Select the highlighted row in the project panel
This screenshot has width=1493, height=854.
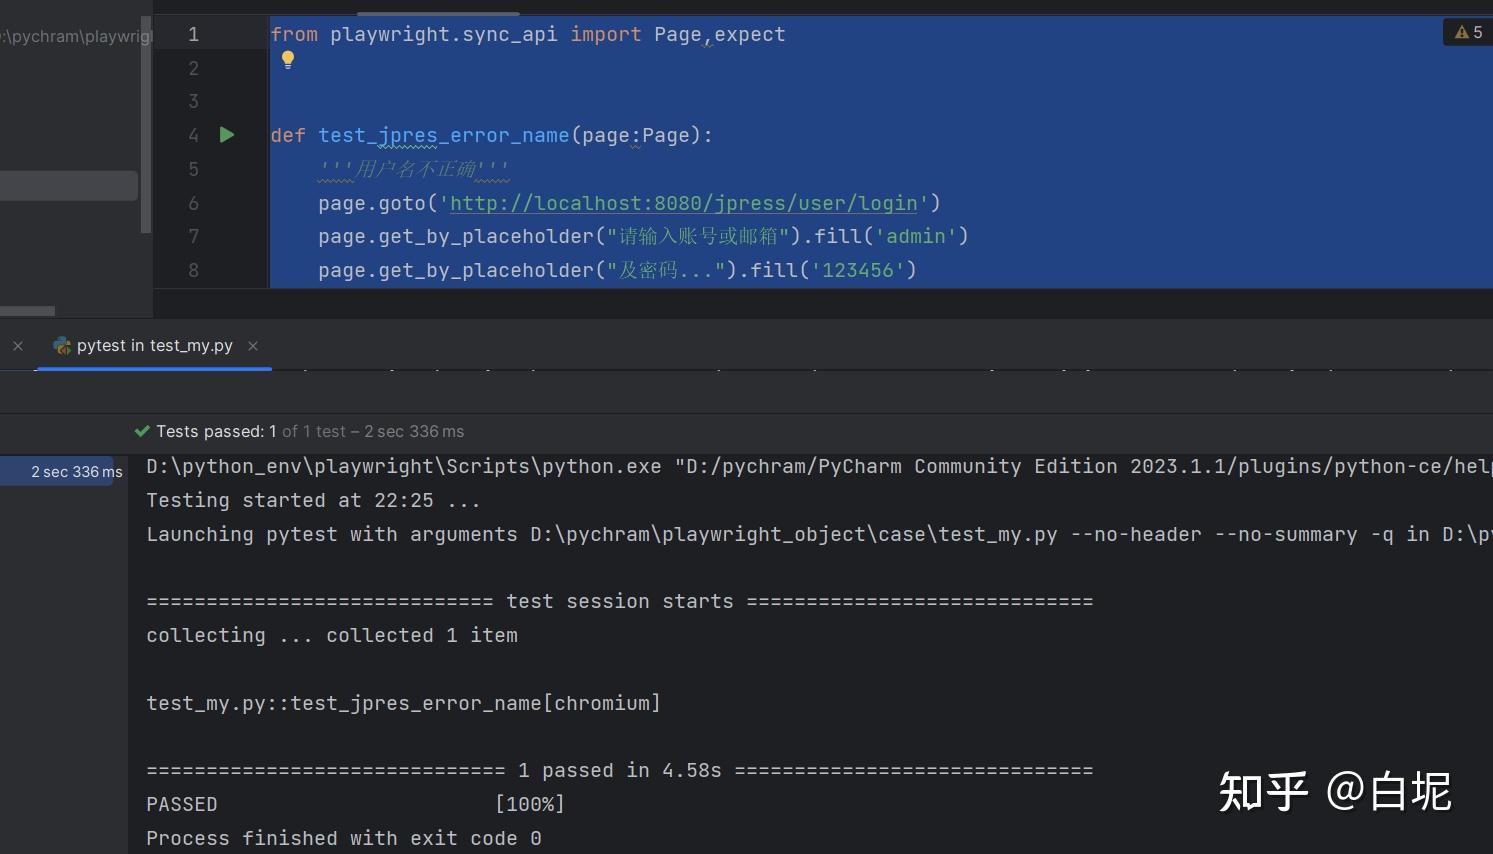click(68, 186)
